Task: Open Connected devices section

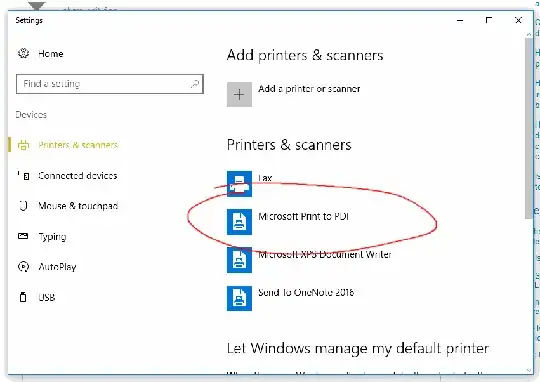Action: click(77, 176)
